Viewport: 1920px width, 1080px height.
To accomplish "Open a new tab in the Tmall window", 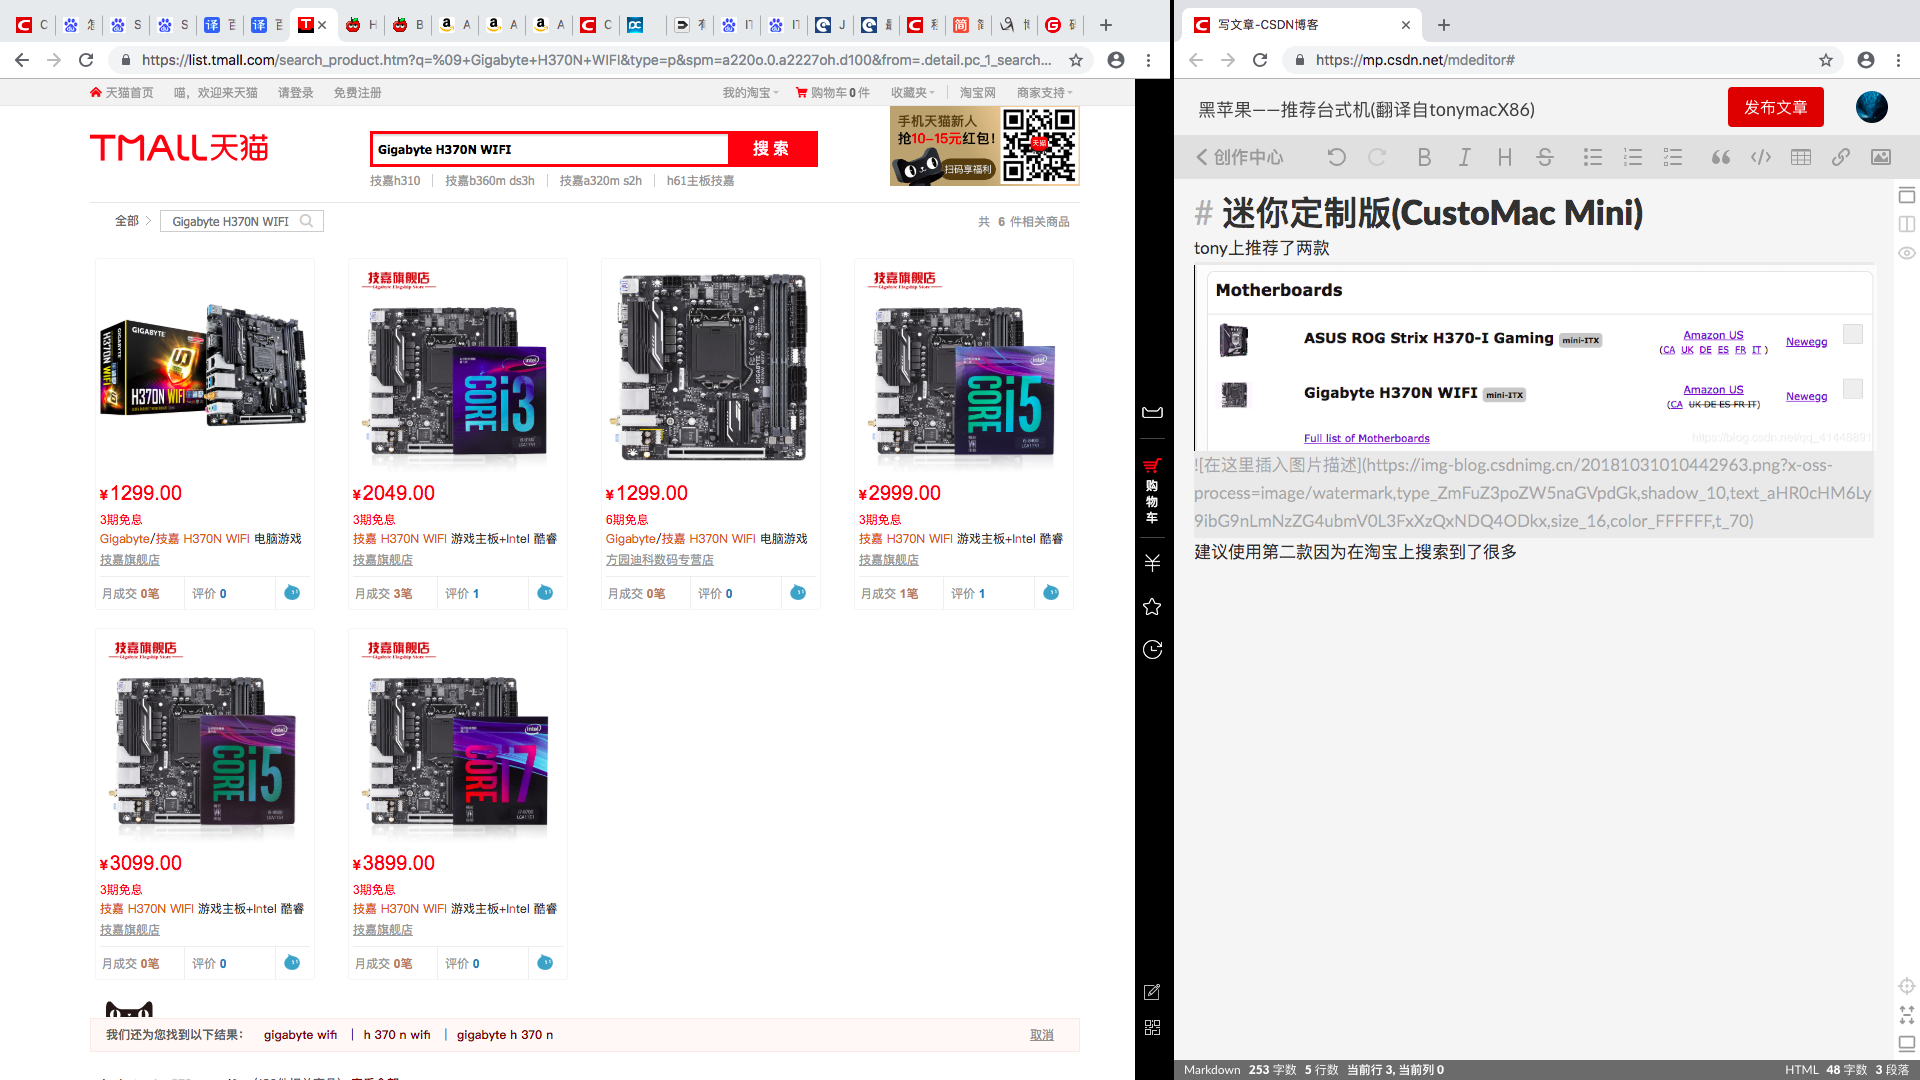I will [1106, 25].
